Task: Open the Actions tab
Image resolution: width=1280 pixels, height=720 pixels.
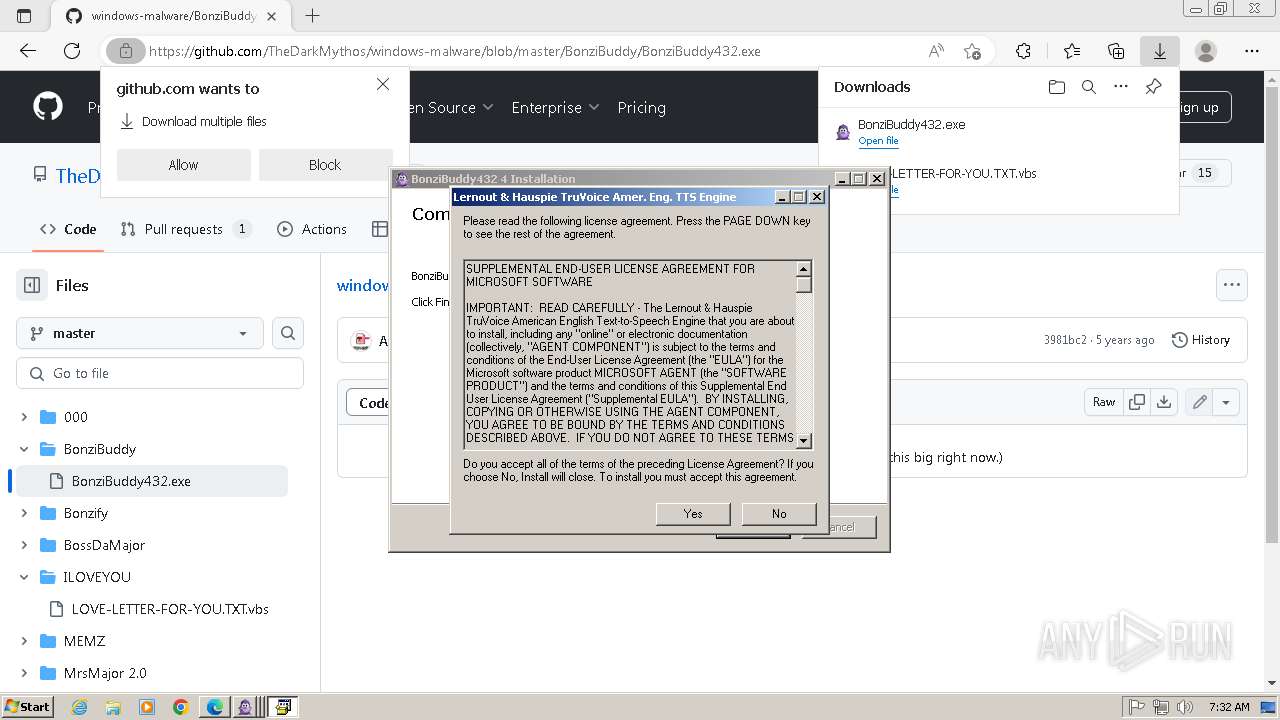Action: point(311,229)
